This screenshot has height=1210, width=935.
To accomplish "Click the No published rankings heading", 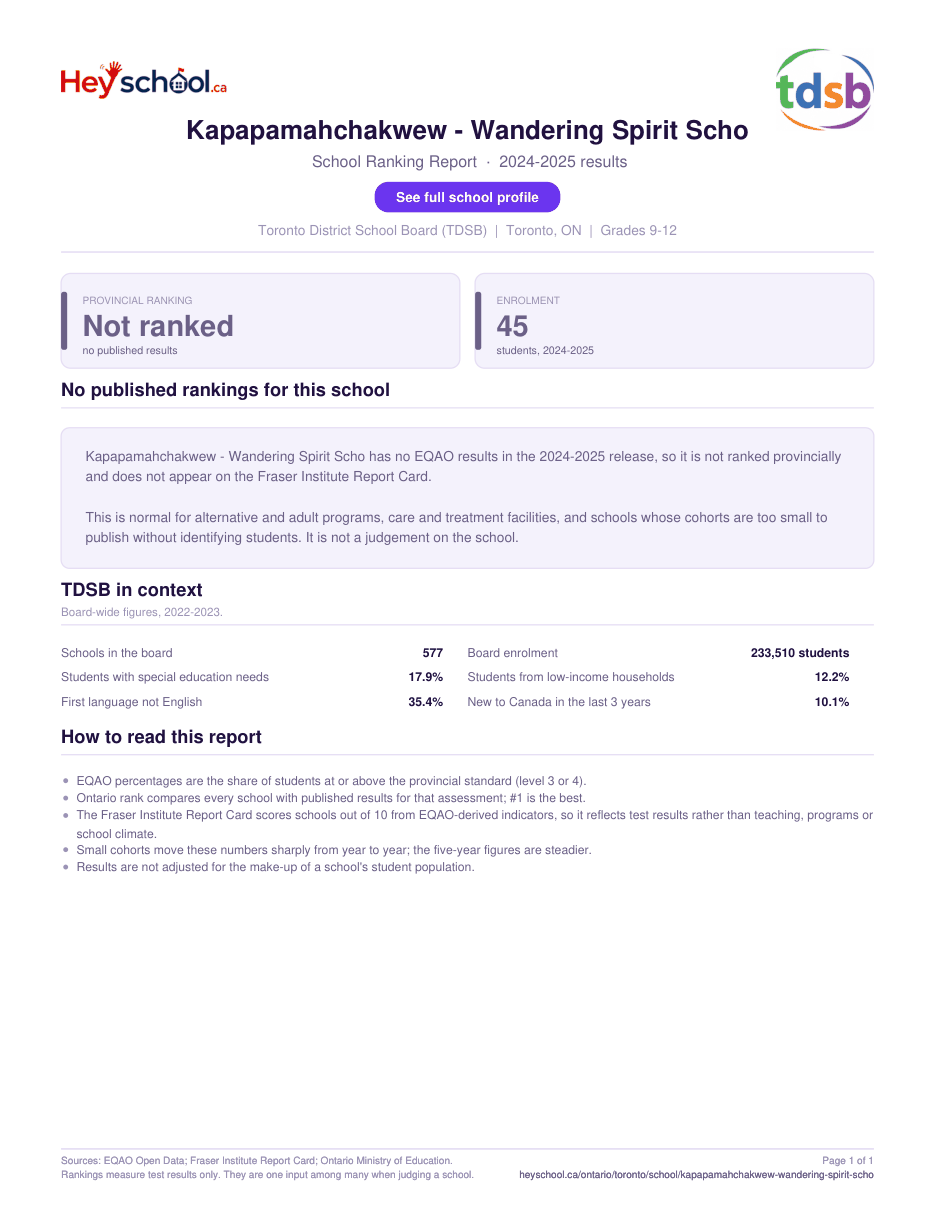I will click(225, 390).
